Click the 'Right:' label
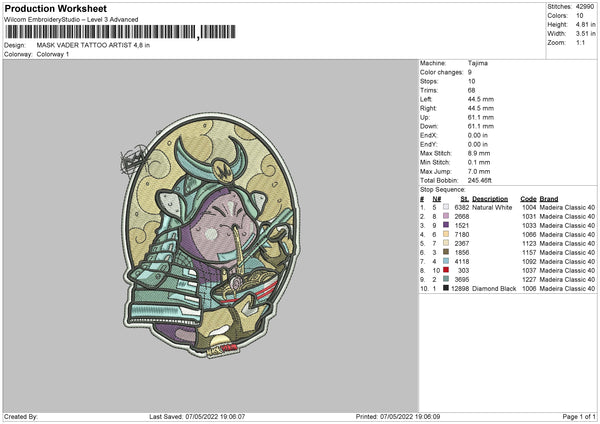The width and height of the screenshot is (600, 424). [428, 108]
